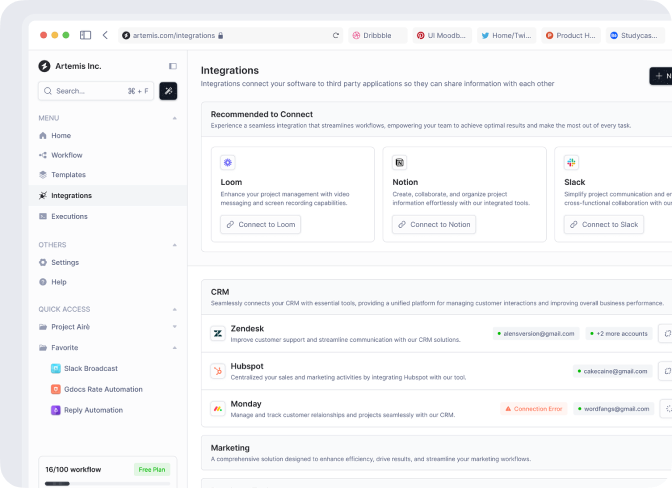The width and height of the screenshot is (672, 488).
Task: Switch to the Home/Twi... browser tab
Action: 506,35
